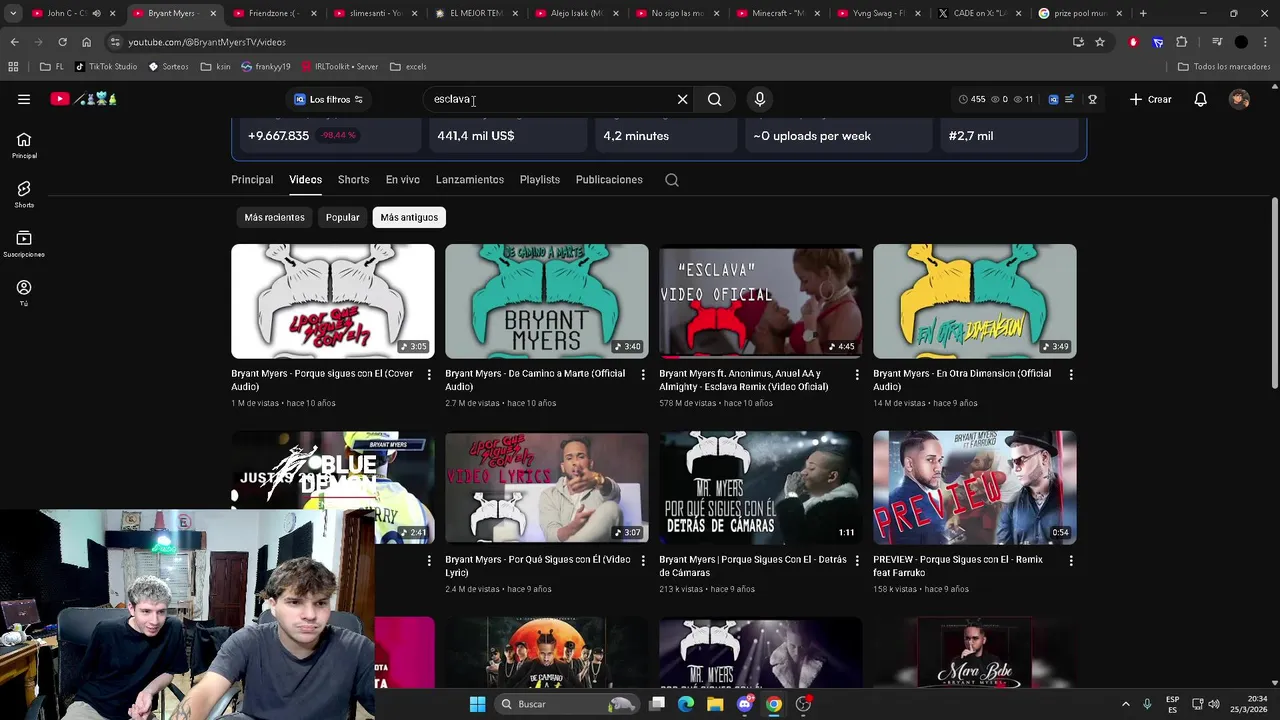Select the Popular filter chip
1280x720 pixels.
point(342,217)
